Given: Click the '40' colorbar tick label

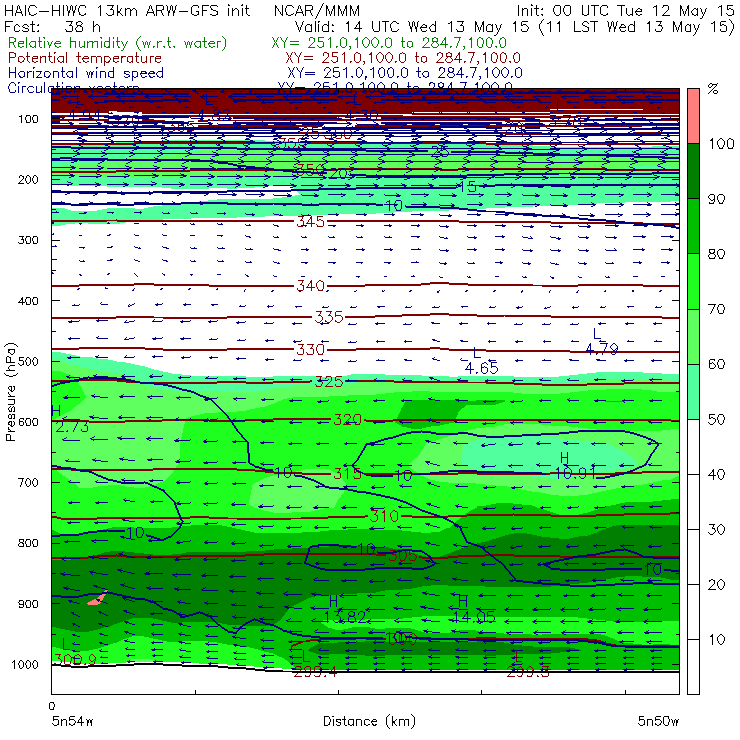Looking at the screenshot, I should [716, 475].
